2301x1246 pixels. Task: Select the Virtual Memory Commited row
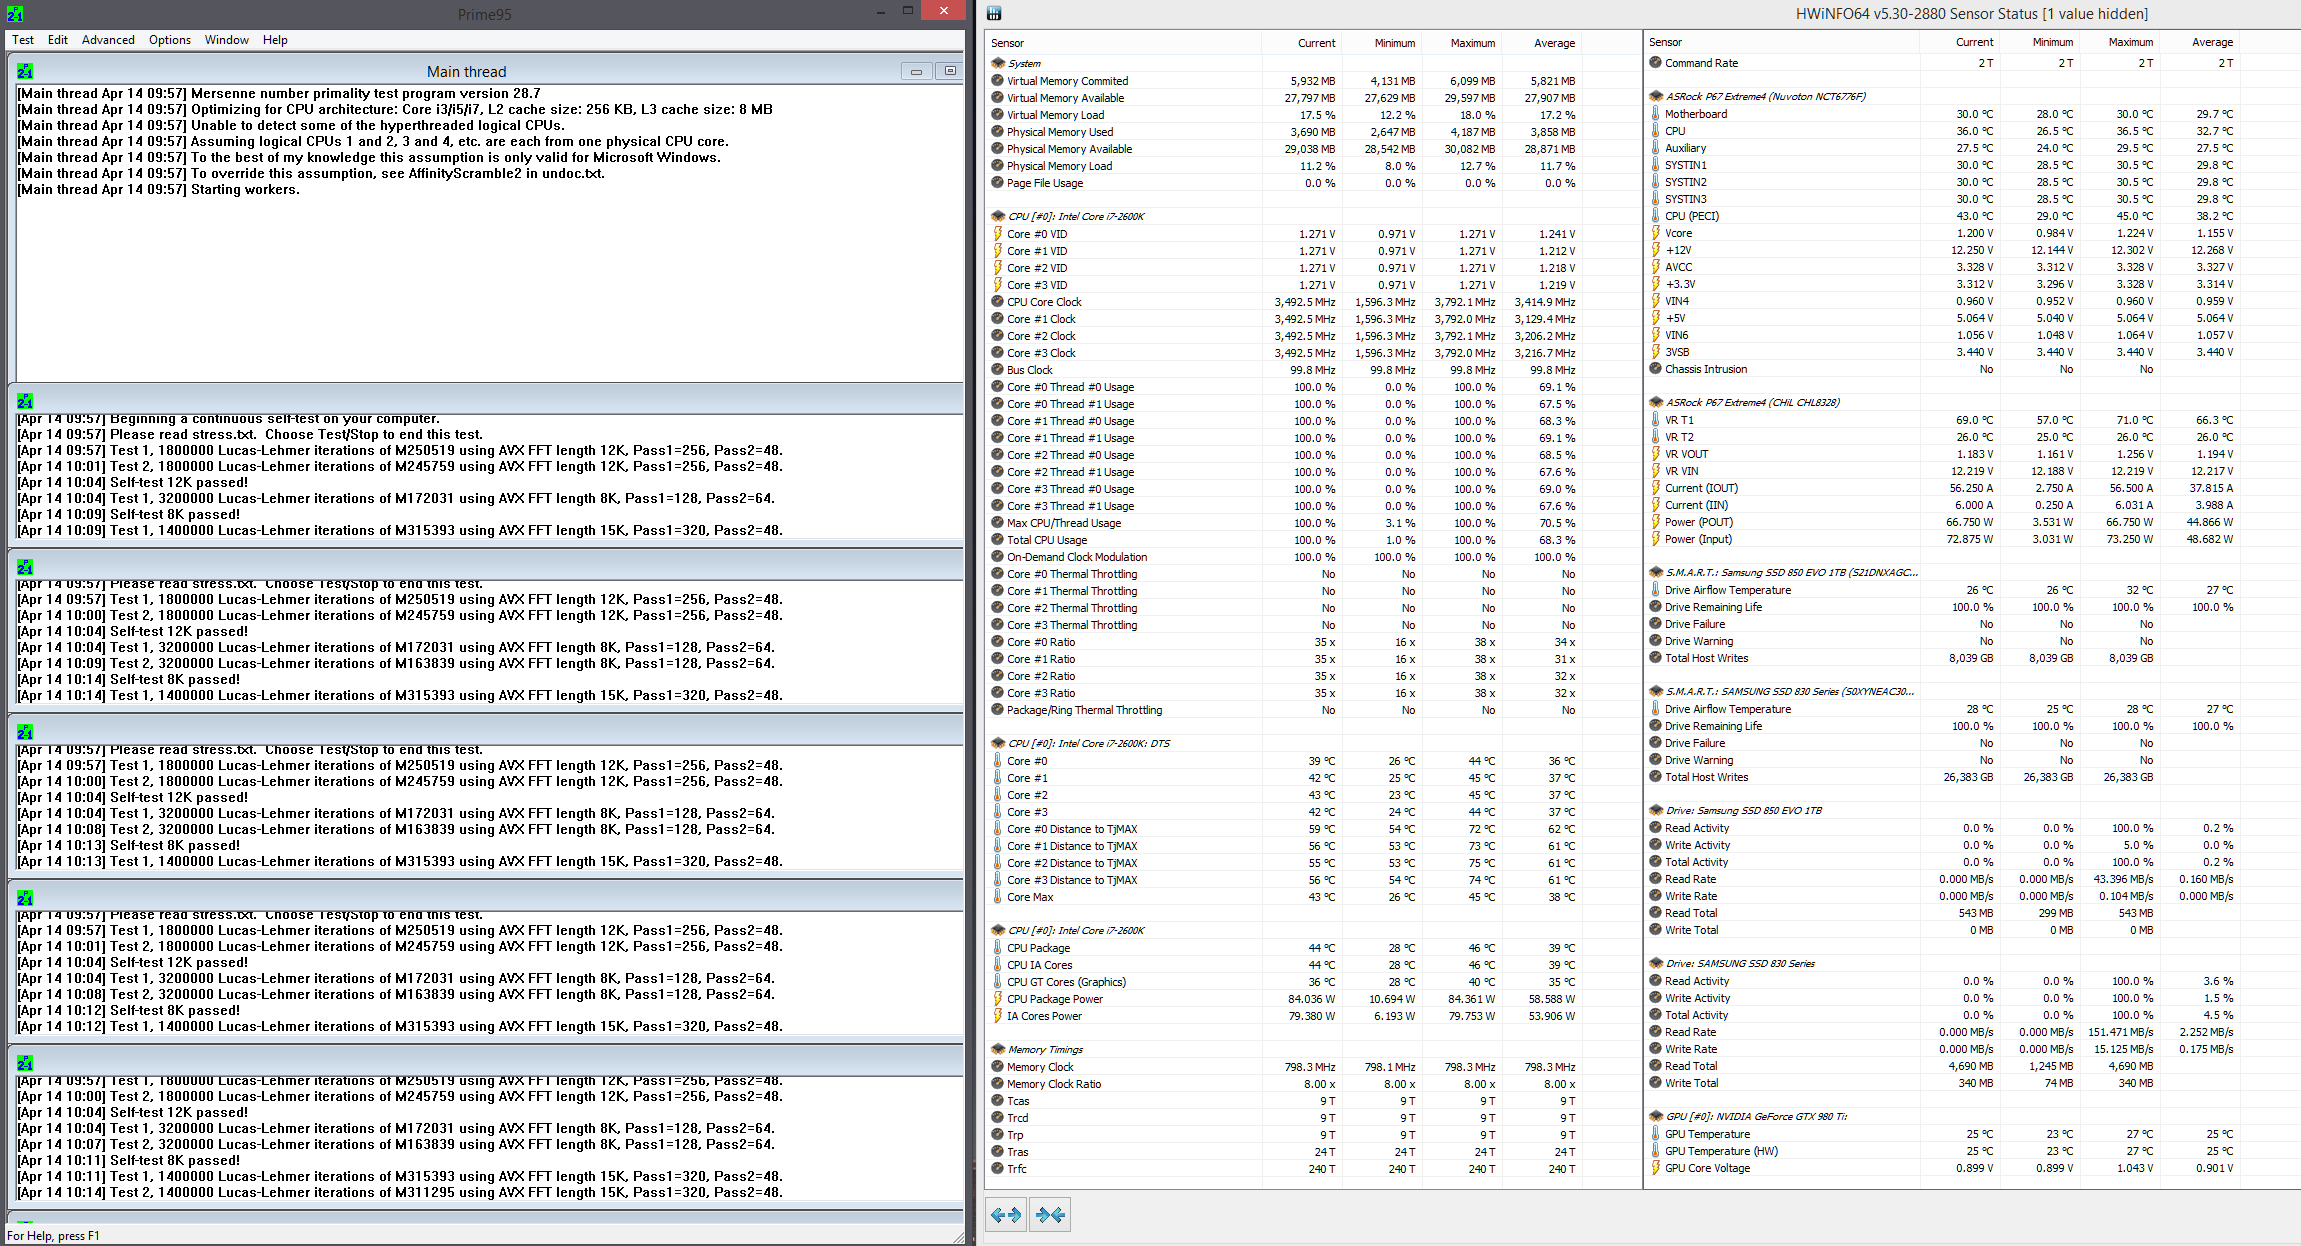(x=1283, y=81)
